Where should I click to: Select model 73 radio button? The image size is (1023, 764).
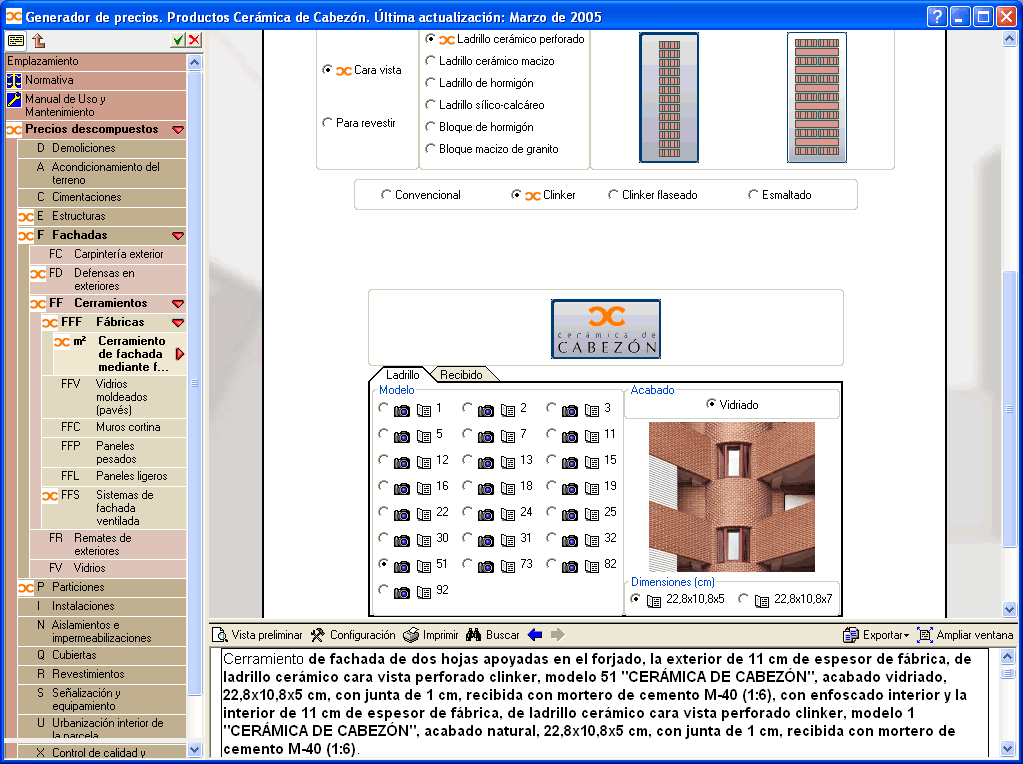[468, 565]
